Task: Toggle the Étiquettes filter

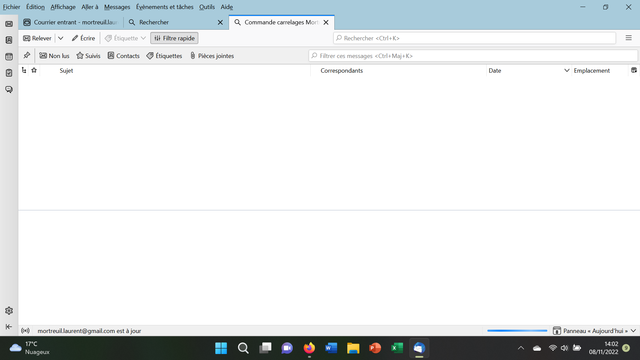Action: 164,56
